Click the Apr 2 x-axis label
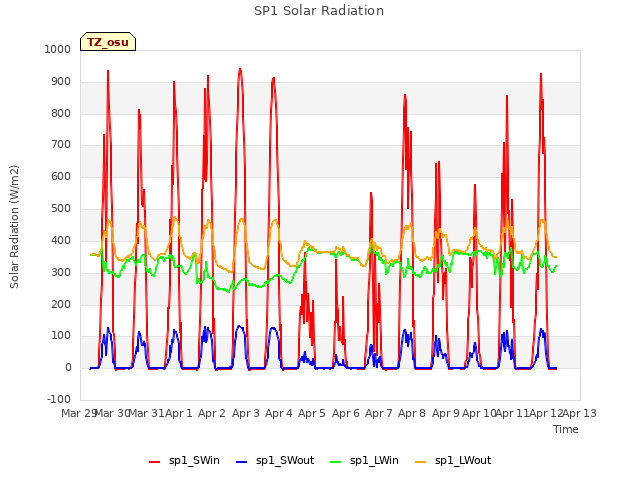 [212, 413]
